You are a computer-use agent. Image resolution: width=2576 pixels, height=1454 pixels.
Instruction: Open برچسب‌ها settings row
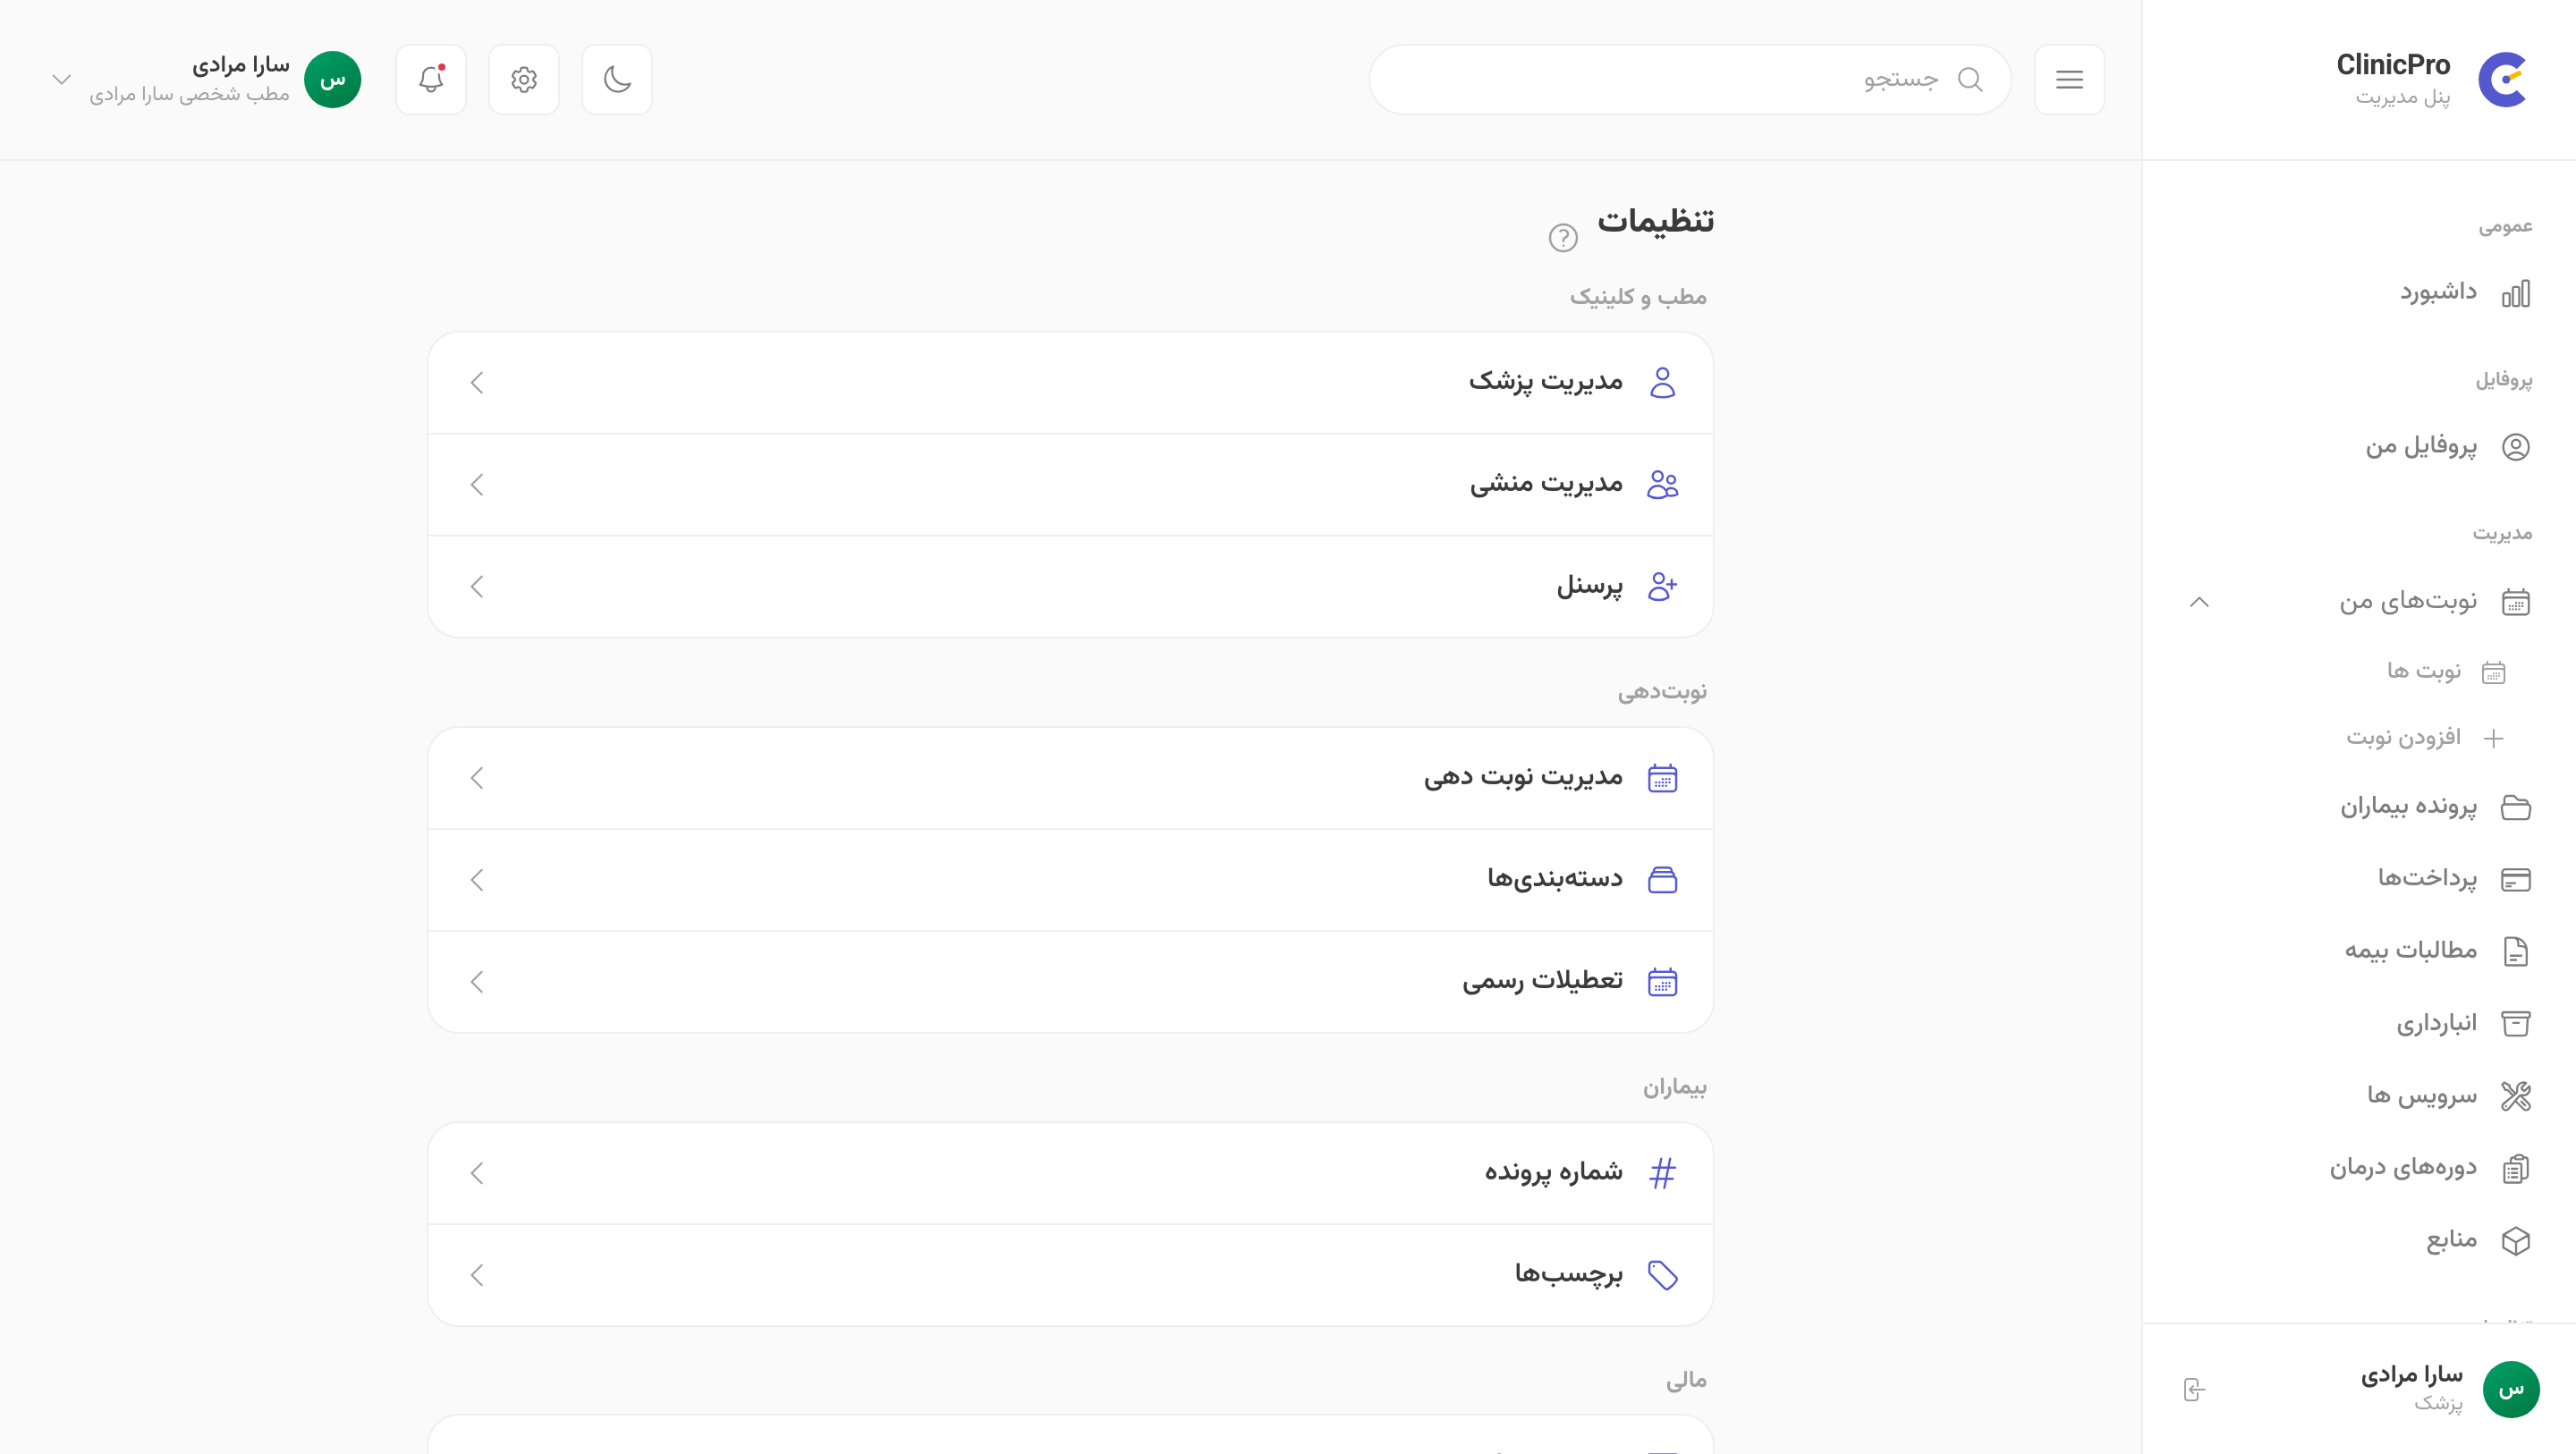pos(1070,1275)
